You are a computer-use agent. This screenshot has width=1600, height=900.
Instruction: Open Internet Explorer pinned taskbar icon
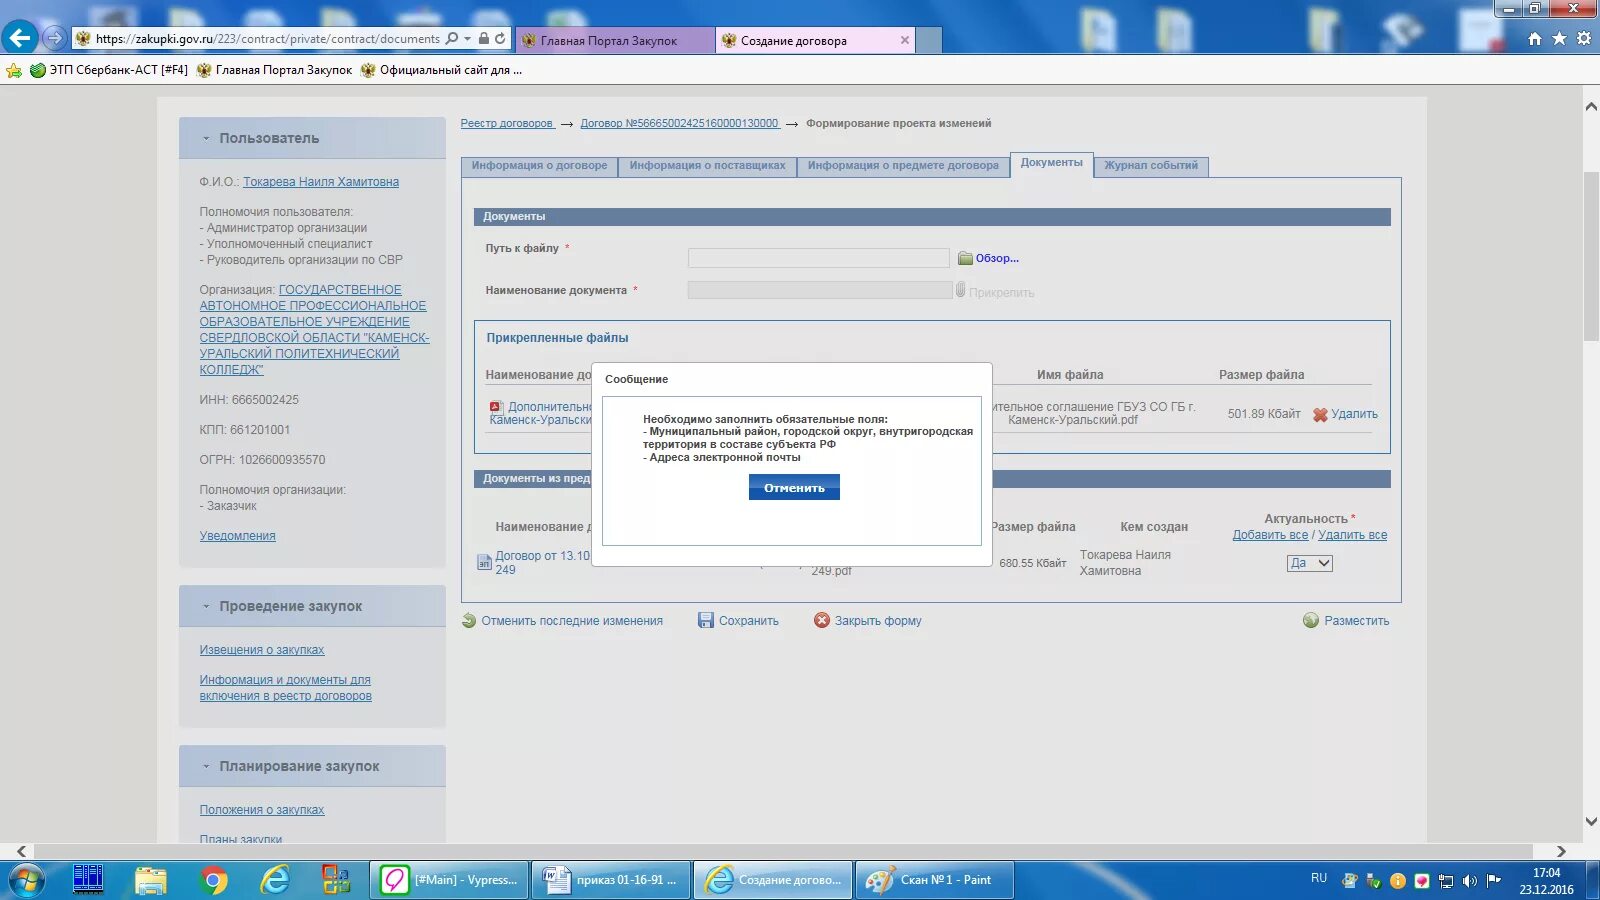pos(274,880)
